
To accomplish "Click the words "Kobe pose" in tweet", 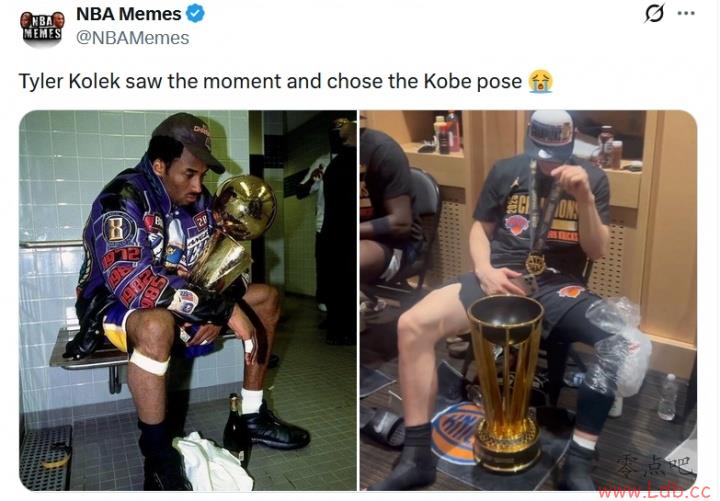I will click(472, 82).
